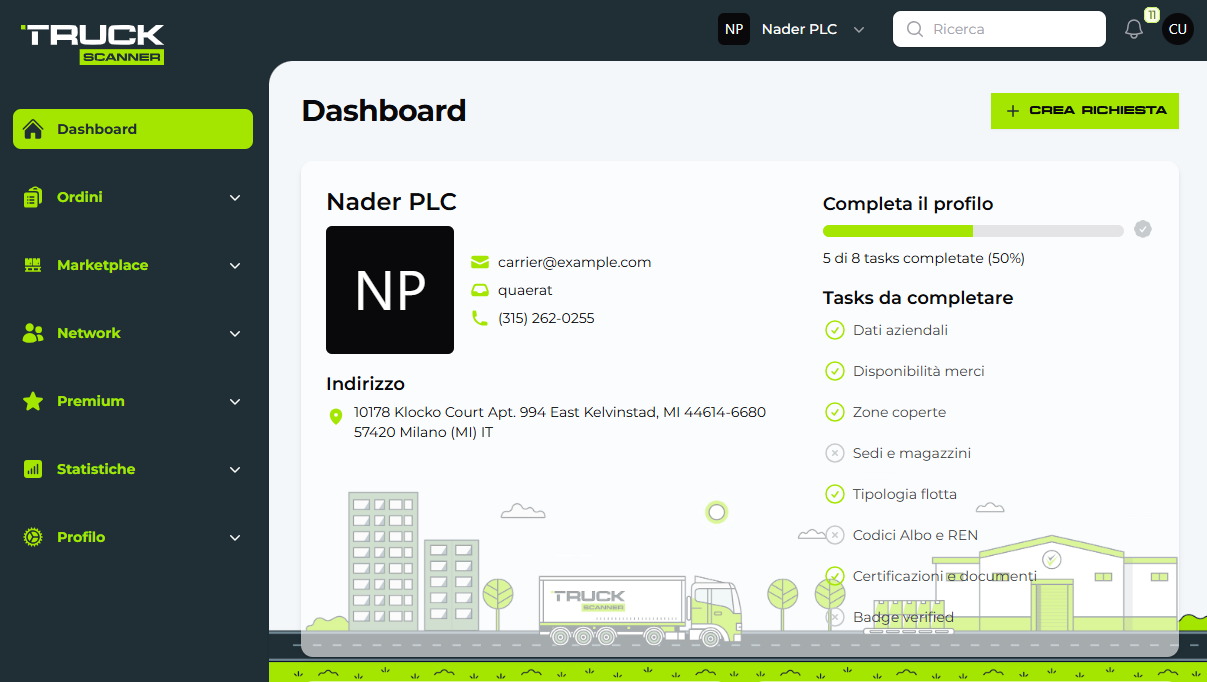1207x682 pixels.
Task: Click the Marketplace pallet icon in sidebar
Action: (33, 265)
